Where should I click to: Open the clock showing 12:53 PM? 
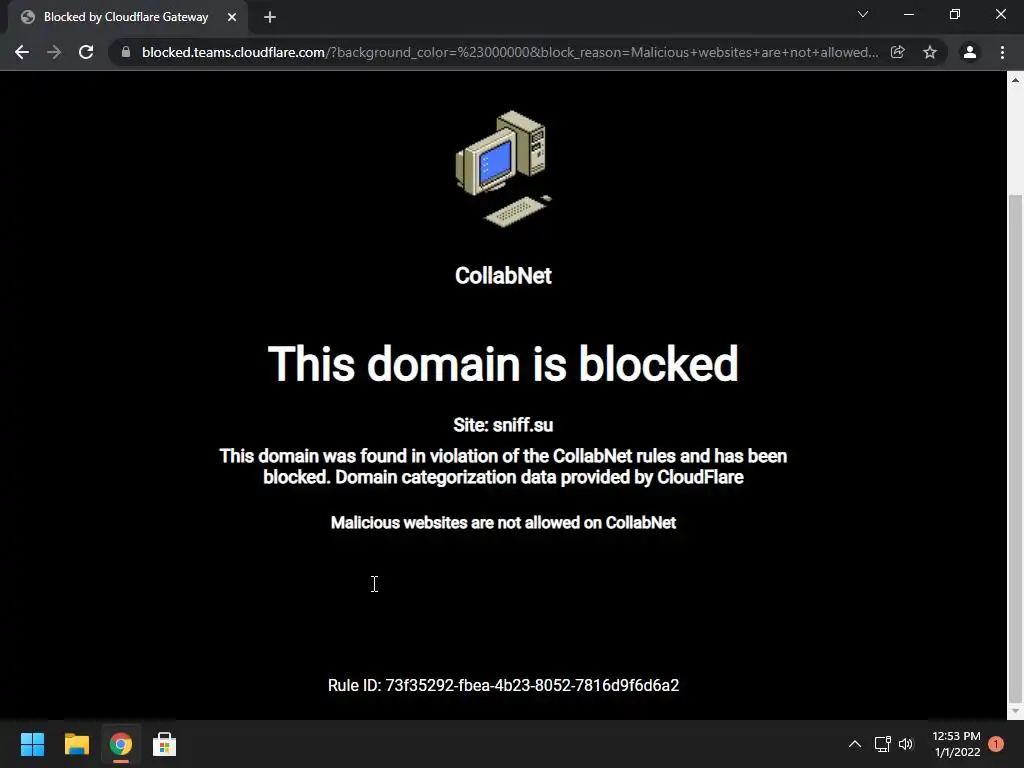click(x=957, y=744)
